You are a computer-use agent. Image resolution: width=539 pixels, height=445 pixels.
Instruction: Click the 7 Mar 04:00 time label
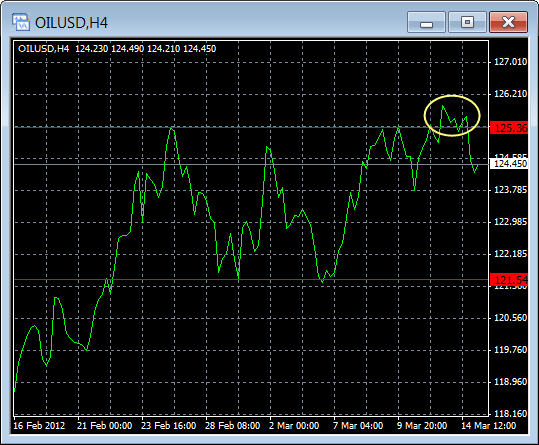pos(358,426)
